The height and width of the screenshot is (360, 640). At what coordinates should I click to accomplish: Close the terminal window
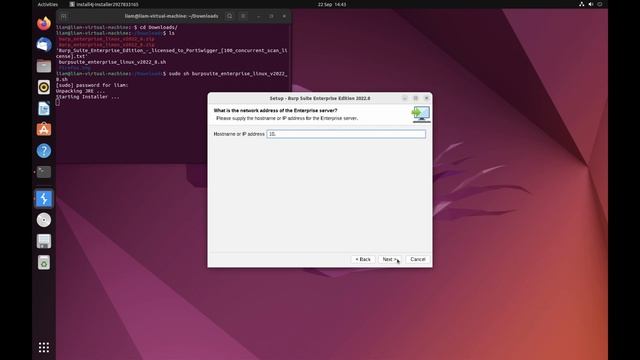coord(284,16)
